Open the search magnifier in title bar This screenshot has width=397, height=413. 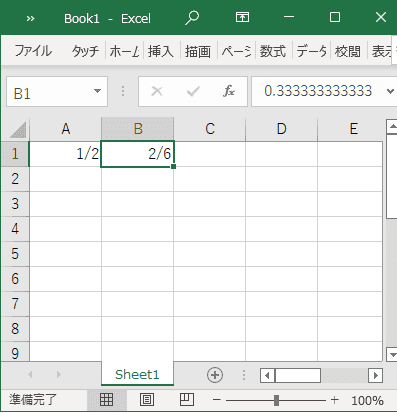click(x=192, y=18)
